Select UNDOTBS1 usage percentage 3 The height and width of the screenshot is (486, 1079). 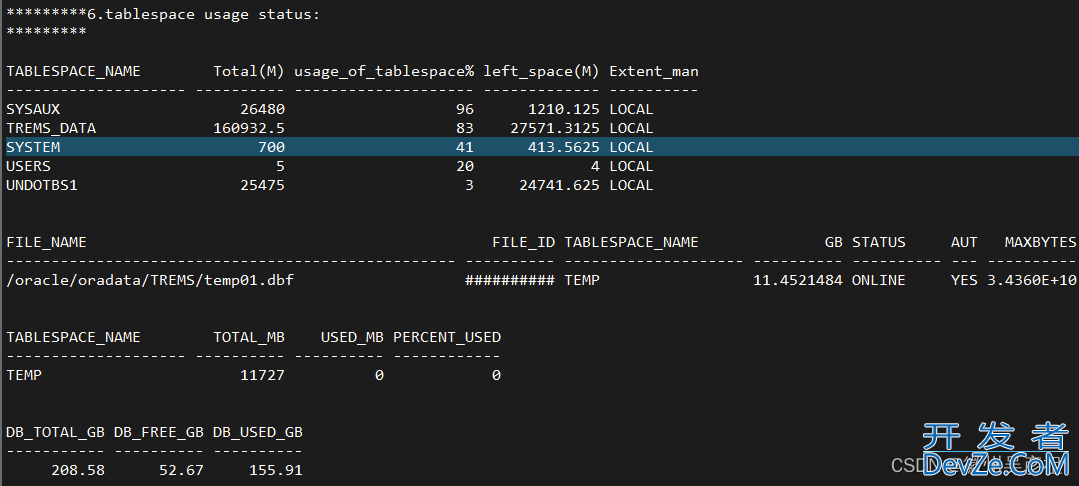tap(469, 185)
